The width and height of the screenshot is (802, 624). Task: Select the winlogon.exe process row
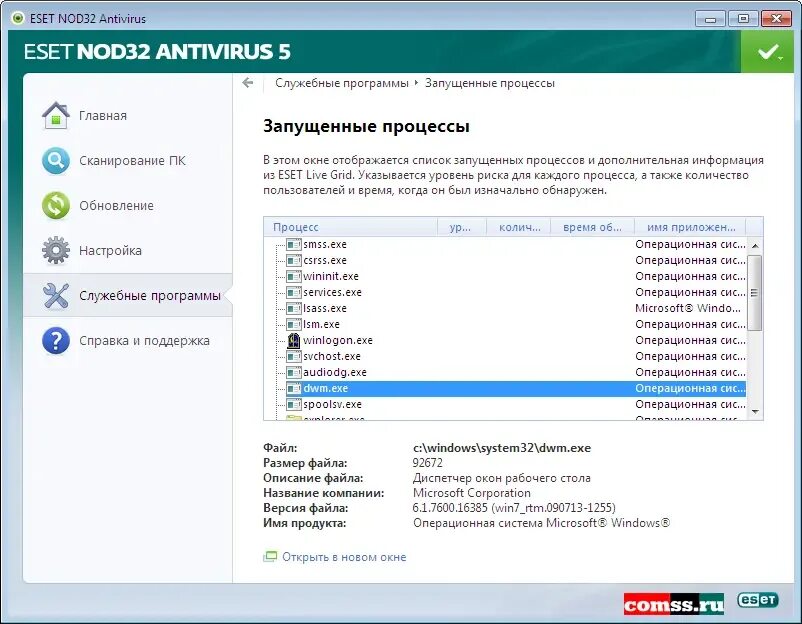click(505, 340)
